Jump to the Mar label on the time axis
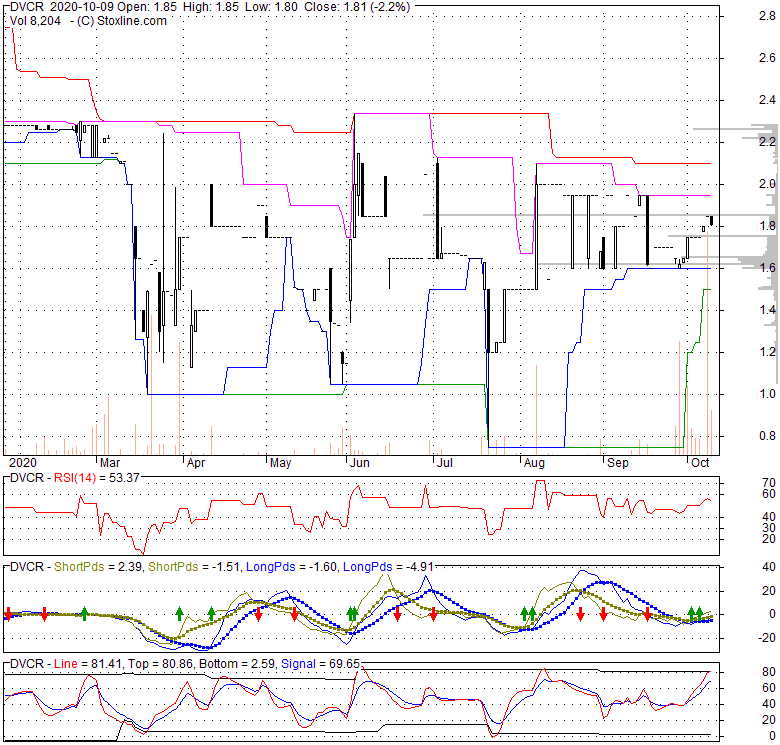This screenshot has width=780, height=745. tap(110, 463)
